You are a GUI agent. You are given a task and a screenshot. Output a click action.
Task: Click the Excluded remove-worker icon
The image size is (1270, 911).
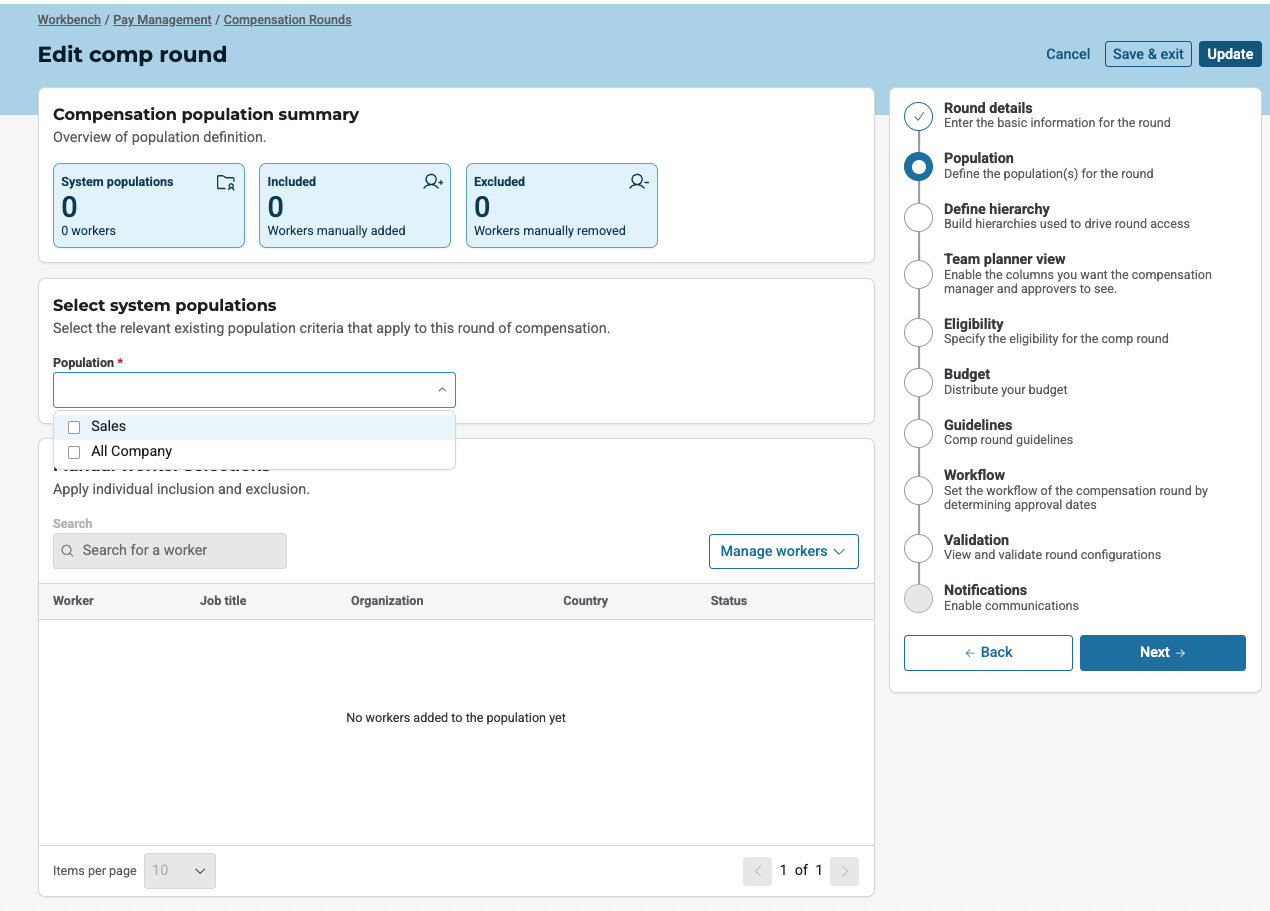[x=639, y=182]
